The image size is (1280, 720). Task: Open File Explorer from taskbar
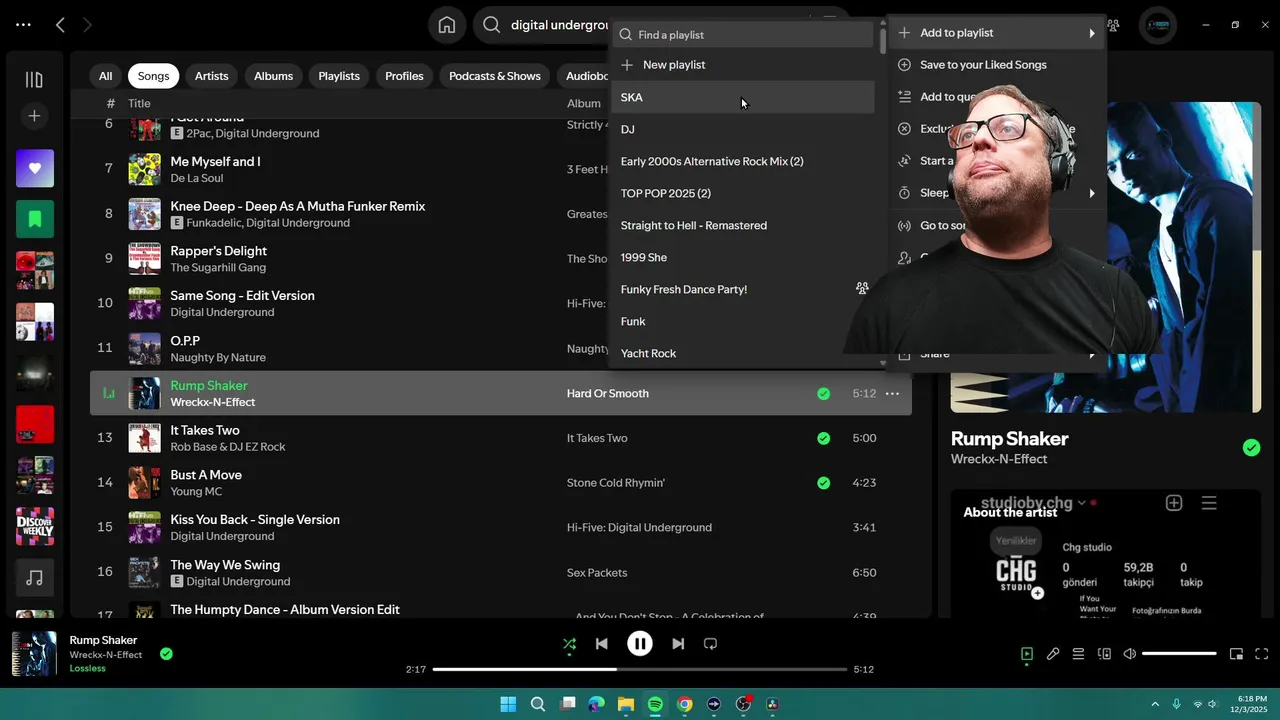[x=626, y=704]
